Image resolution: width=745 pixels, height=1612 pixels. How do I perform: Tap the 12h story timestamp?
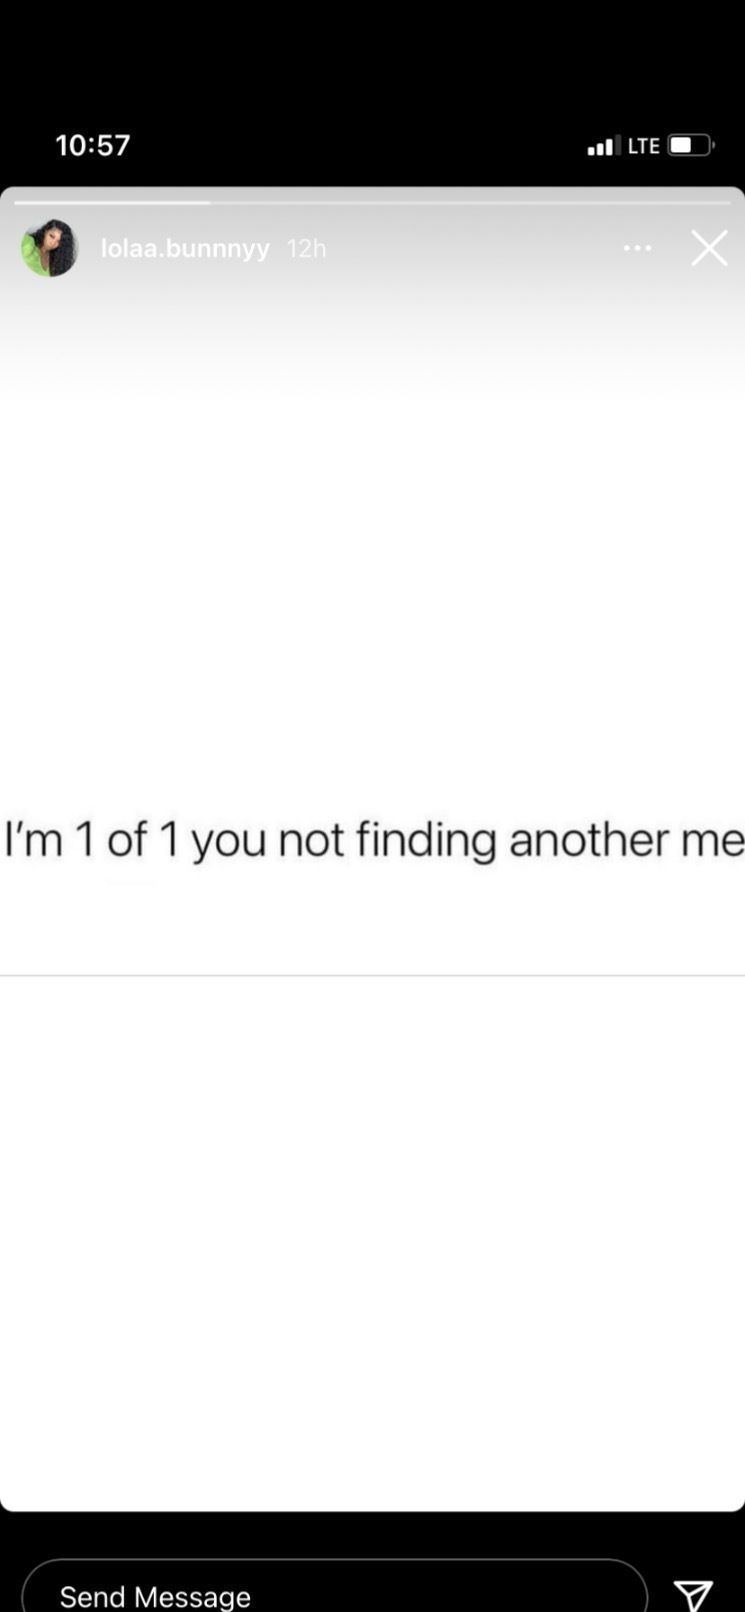[x=306, y=248]
